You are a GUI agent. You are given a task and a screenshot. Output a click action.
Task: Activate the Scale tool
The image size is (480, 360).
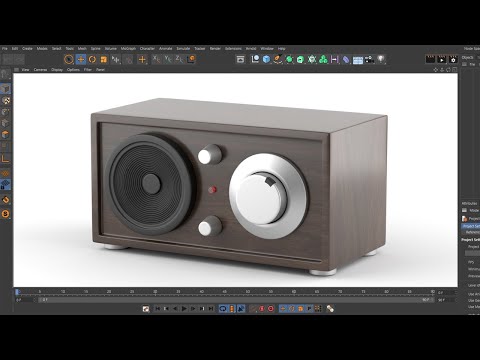(104, 60)
